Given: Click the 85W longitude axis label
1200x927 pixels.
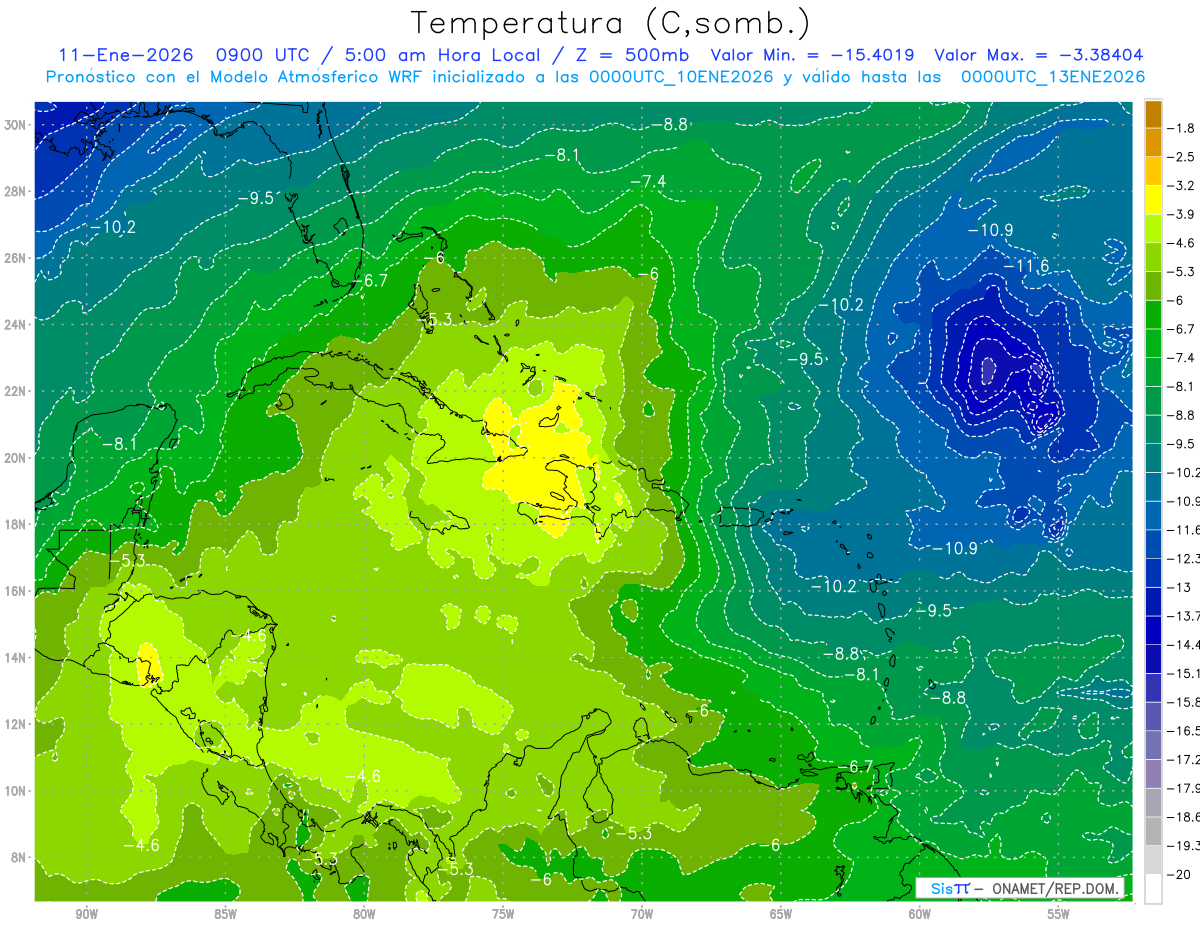Looking at the screenshot, I should [x=226, y=914].
